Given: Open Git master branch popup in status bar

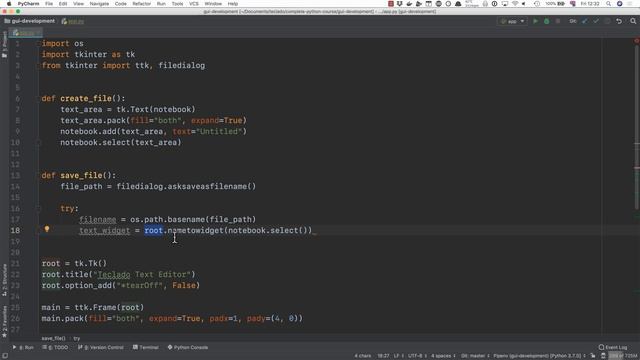Looking at the screenshot, I should click(475, 356).
